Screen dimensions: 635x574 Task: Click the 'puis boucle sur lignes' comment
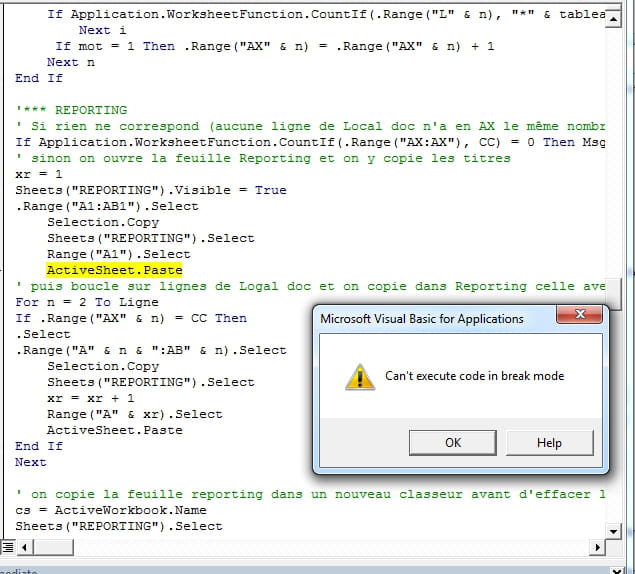point(310,286)
